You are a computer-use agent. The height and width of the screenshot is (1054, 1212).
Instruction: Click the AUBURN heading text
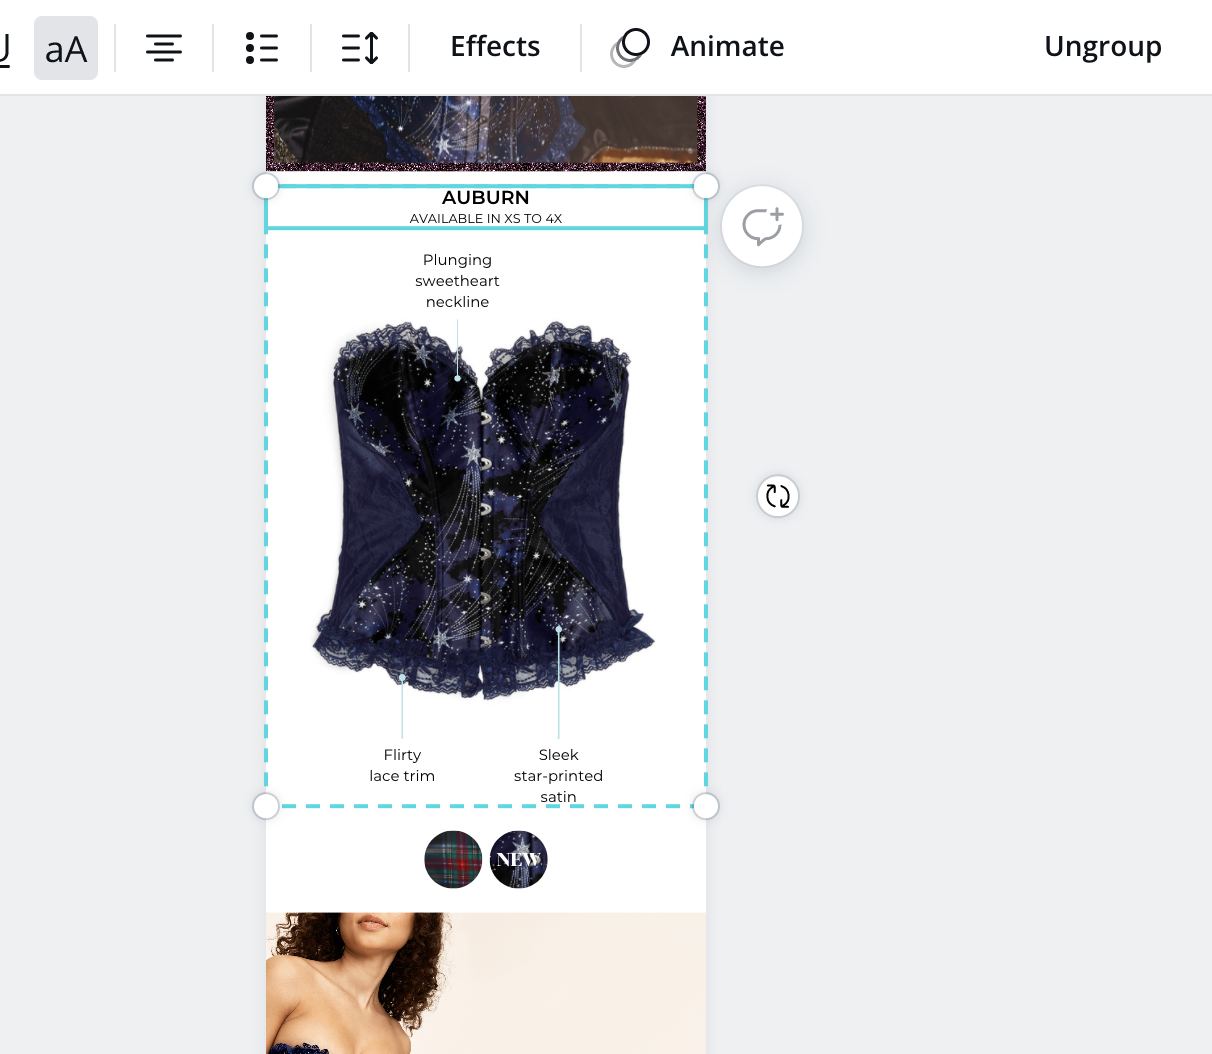tap(486, 197)
